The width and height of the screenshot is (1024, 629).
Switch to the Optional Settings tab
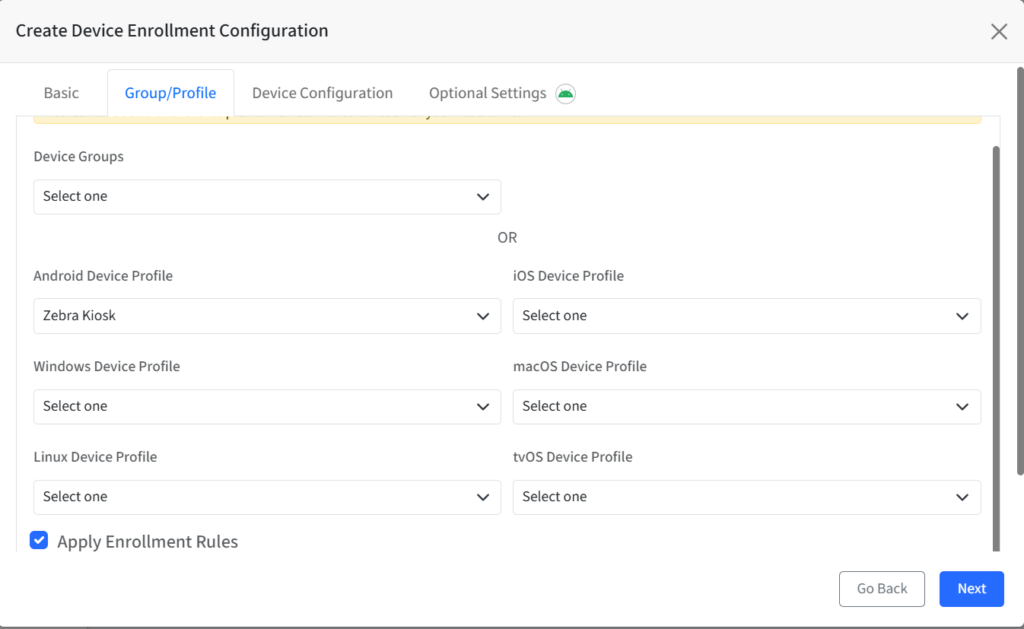(489, 92)
